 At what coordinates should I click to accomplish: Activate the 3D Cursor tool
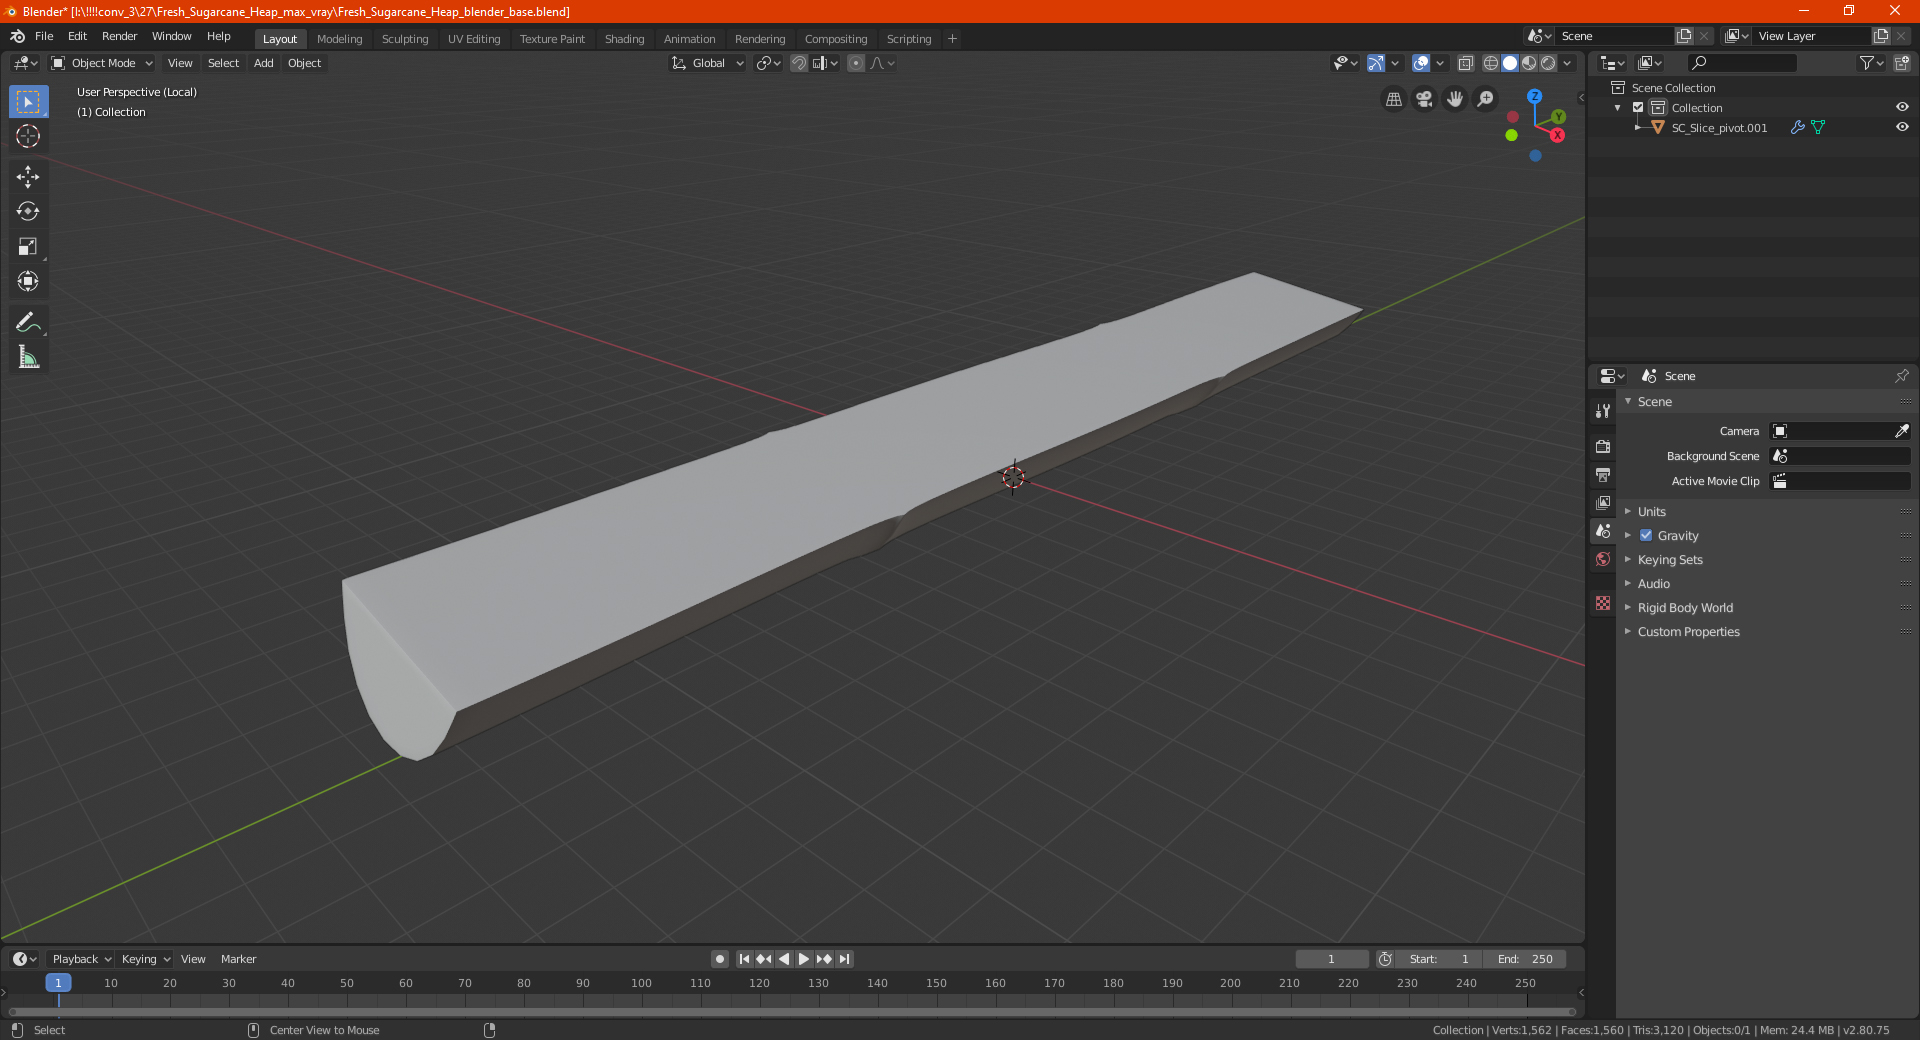28,136
